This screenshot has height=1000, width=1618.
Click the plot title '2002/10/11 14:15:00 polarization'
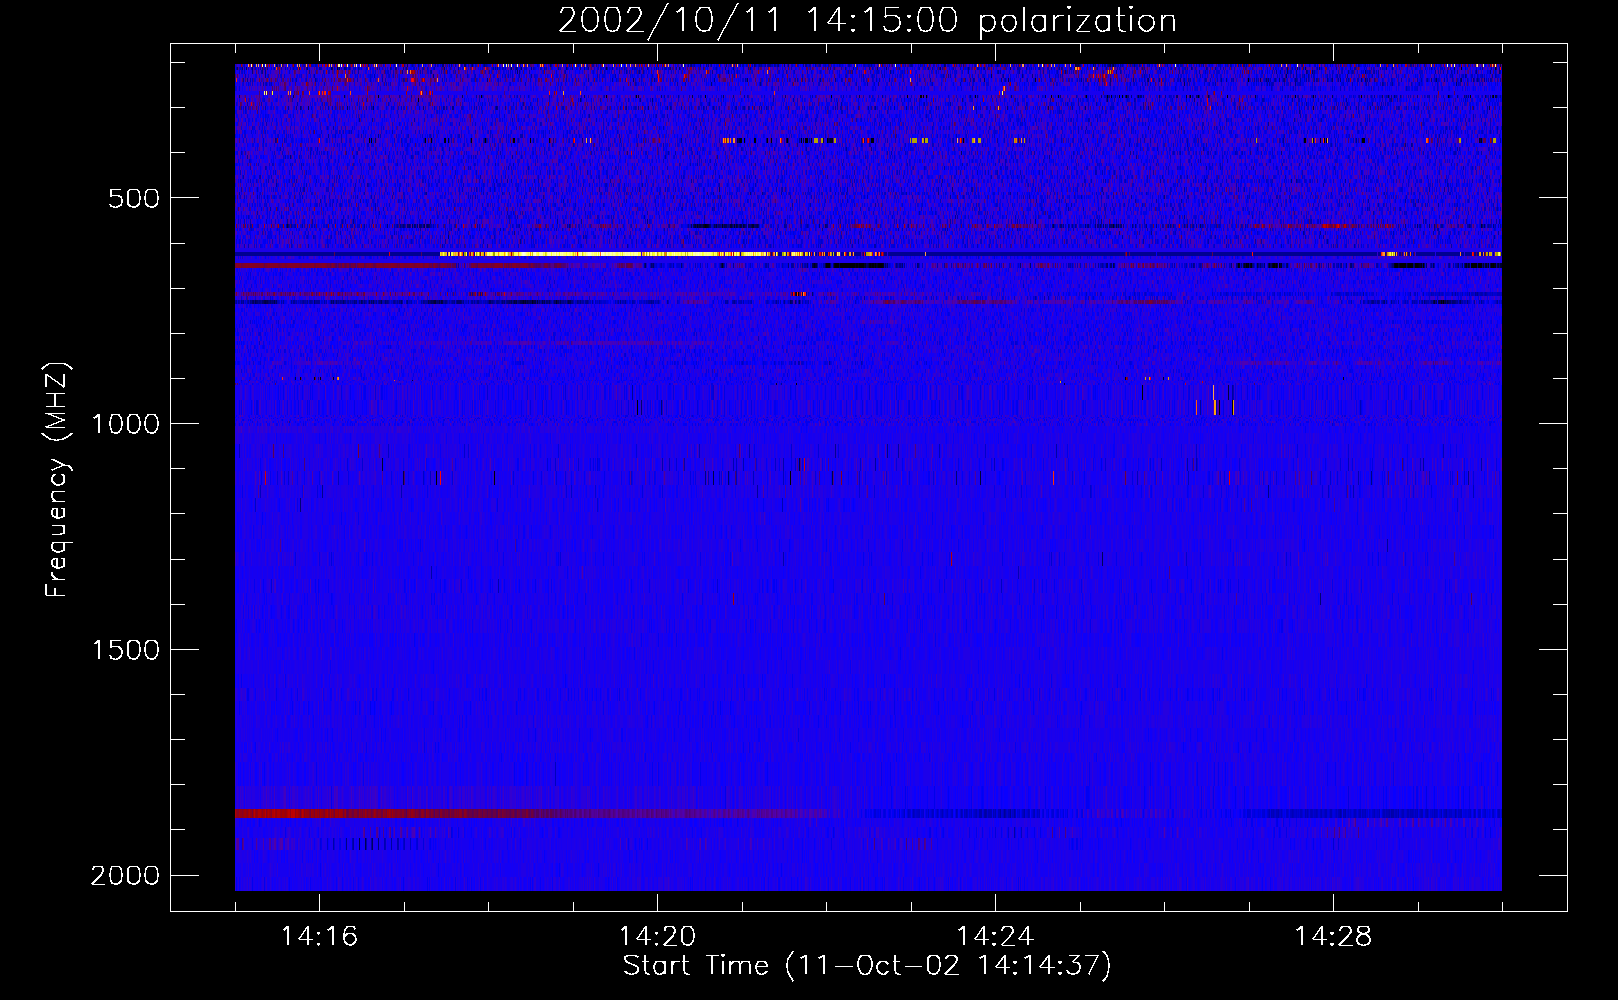click(867, 20)
